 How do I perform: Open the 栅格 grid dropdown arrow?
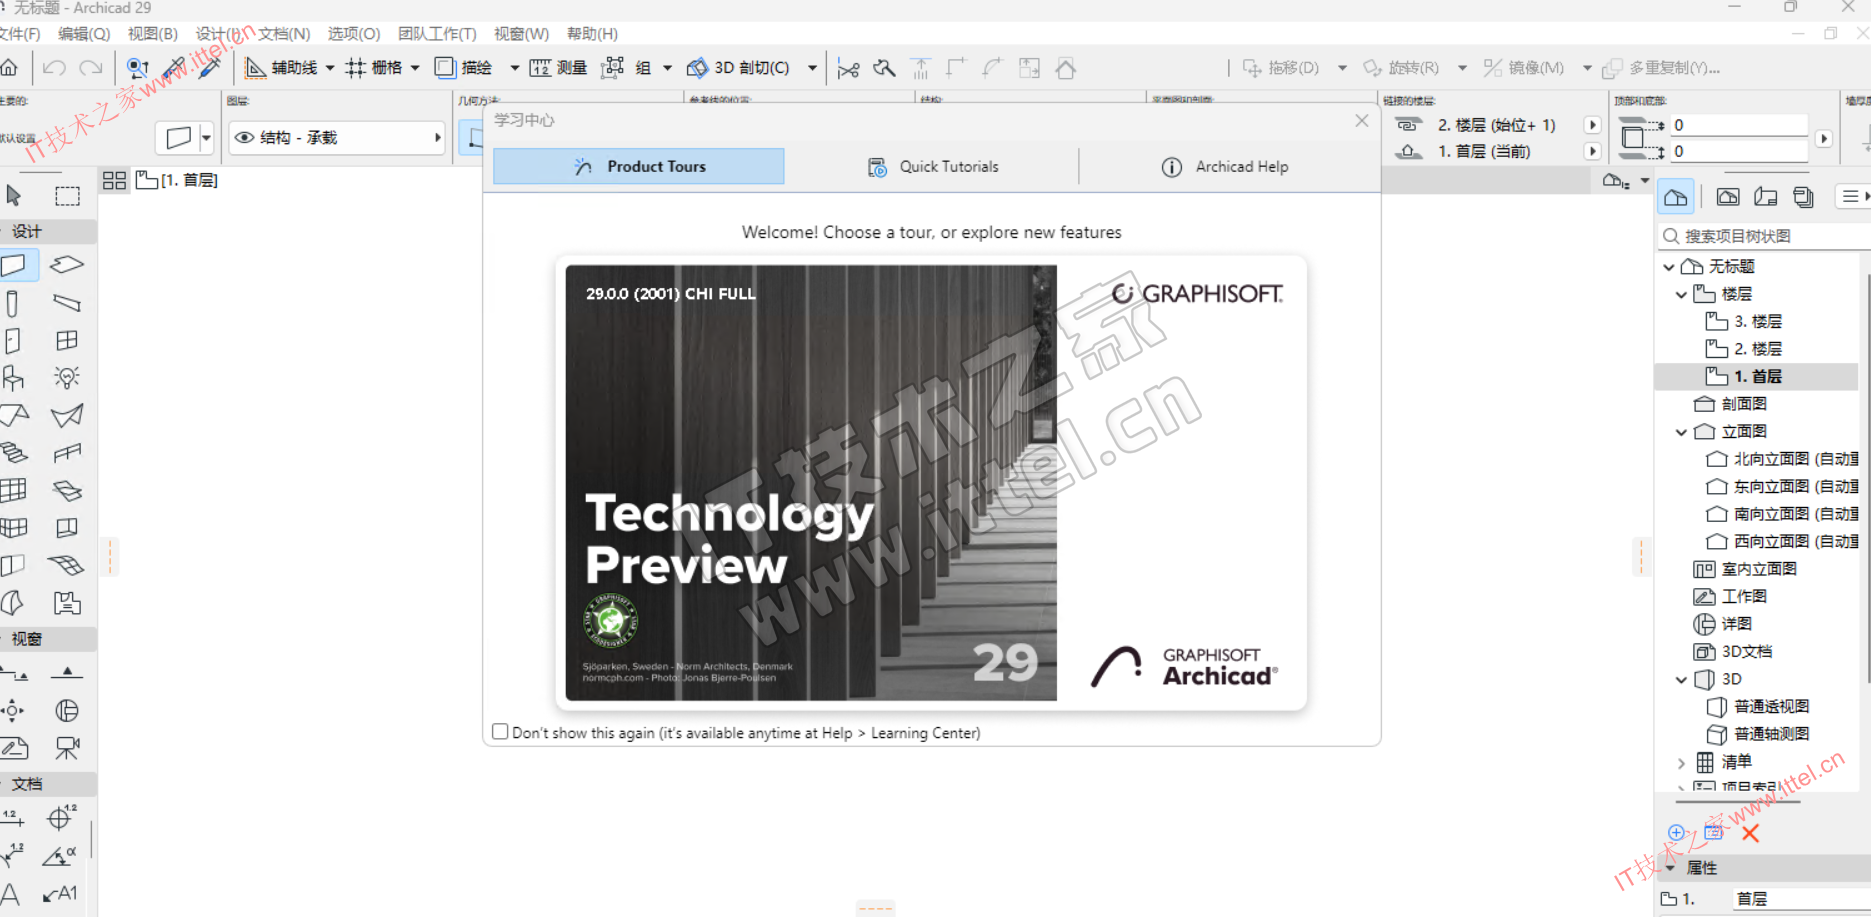(x=415, y=68)
